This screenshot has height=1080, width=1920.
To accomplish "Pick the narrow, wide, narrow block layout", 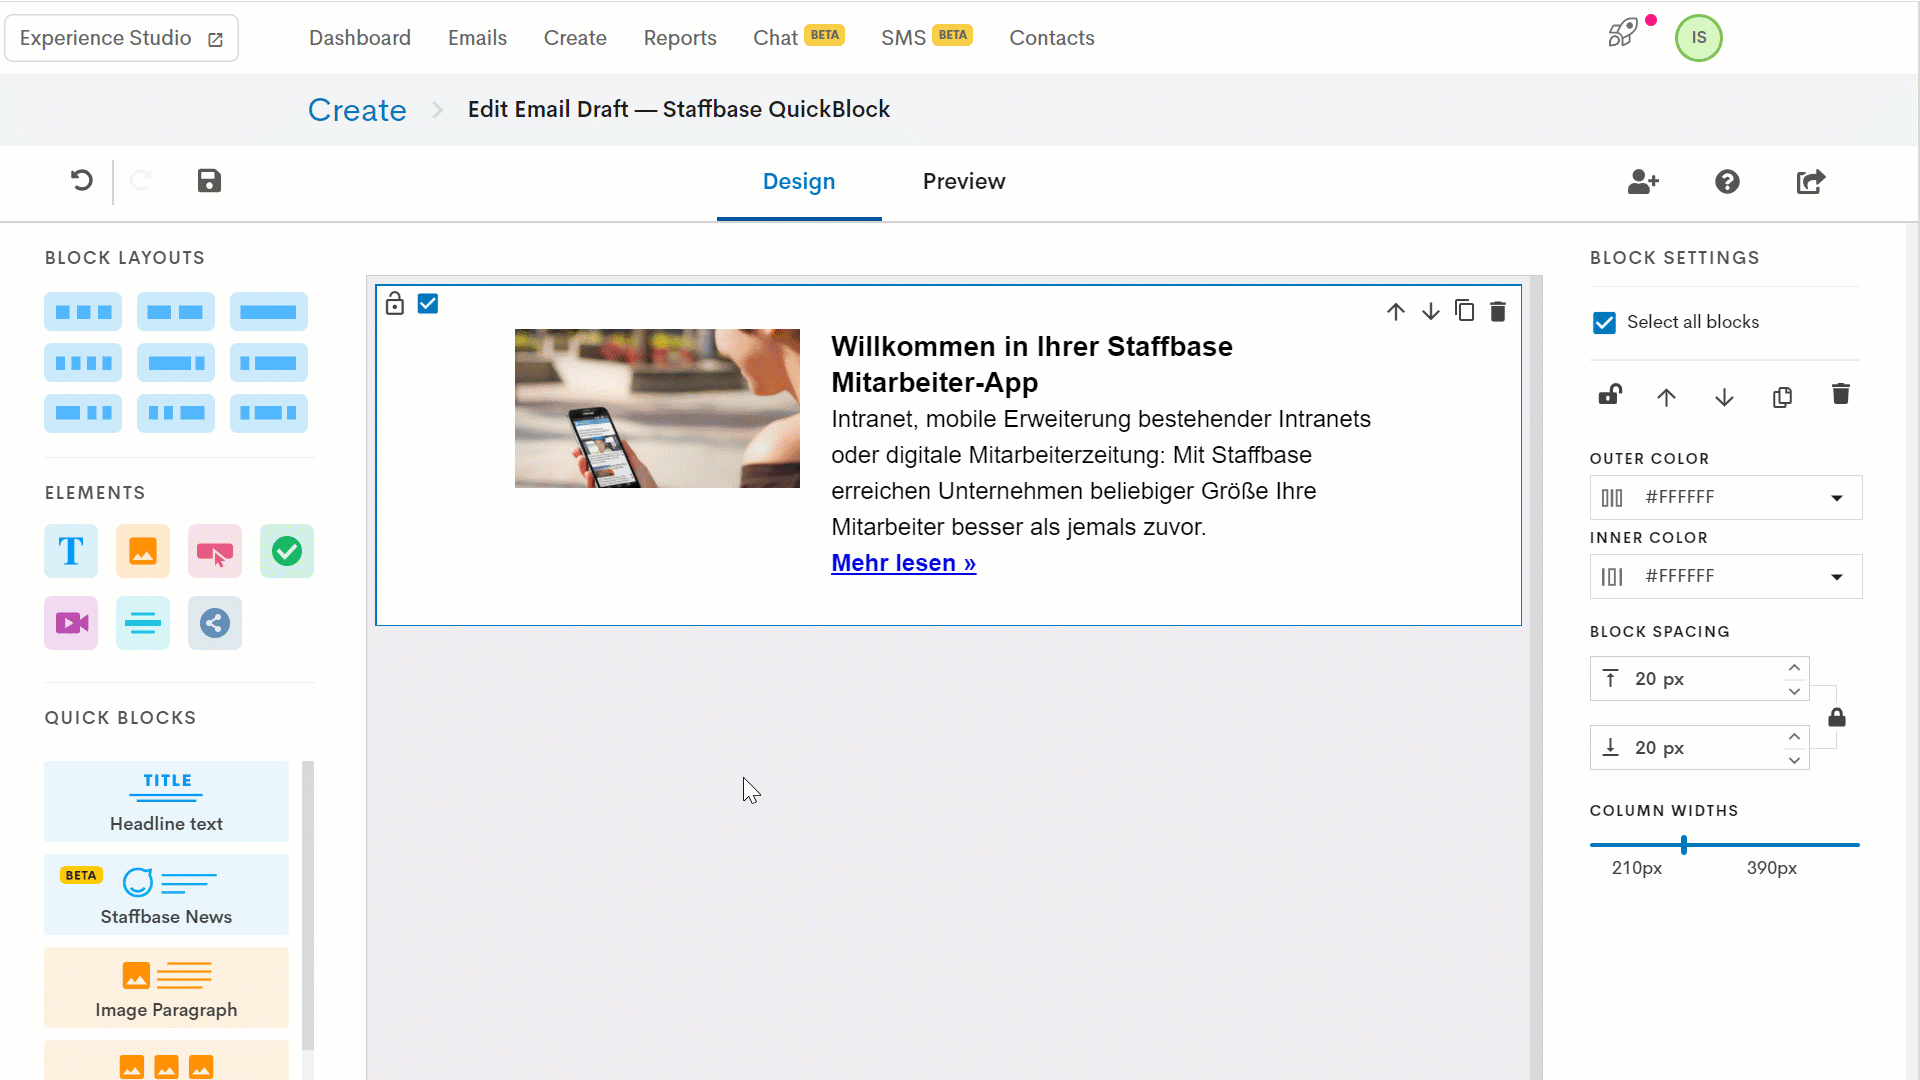I will 269,413.
